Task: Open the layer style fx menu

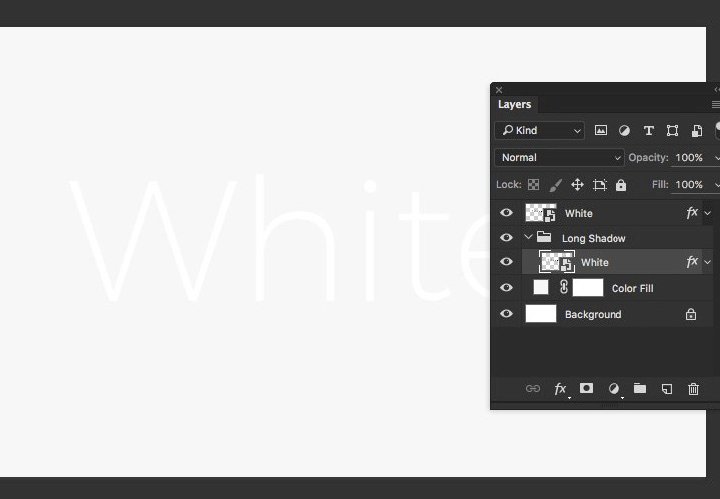Action: (561, 389)
